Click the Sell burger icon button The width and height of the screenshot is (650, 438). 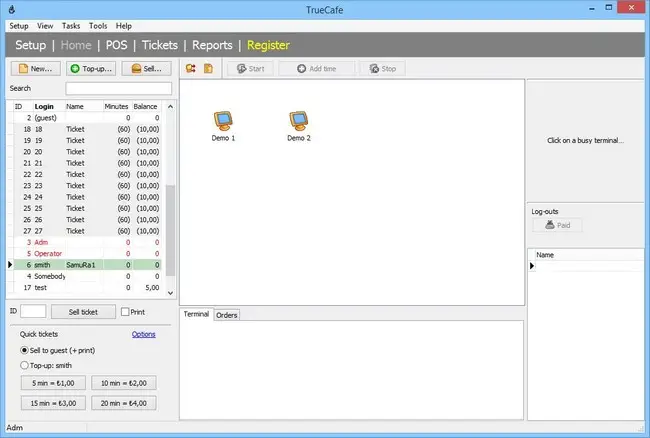tap(146, 69)
